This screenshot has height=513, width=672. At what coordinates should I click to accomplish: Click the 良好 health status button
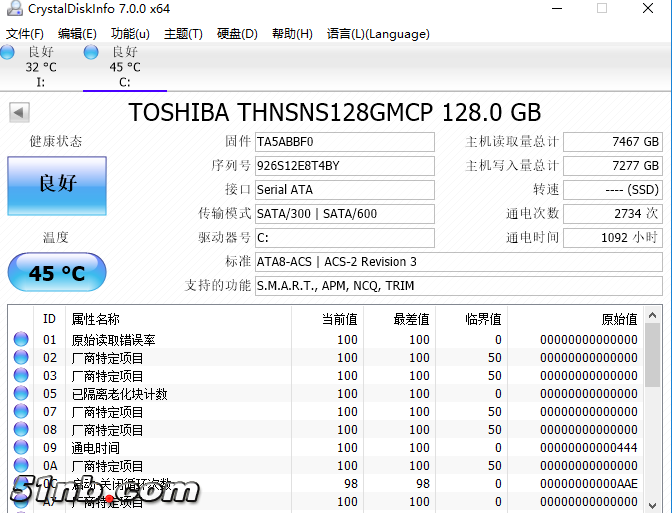point(57,186)
